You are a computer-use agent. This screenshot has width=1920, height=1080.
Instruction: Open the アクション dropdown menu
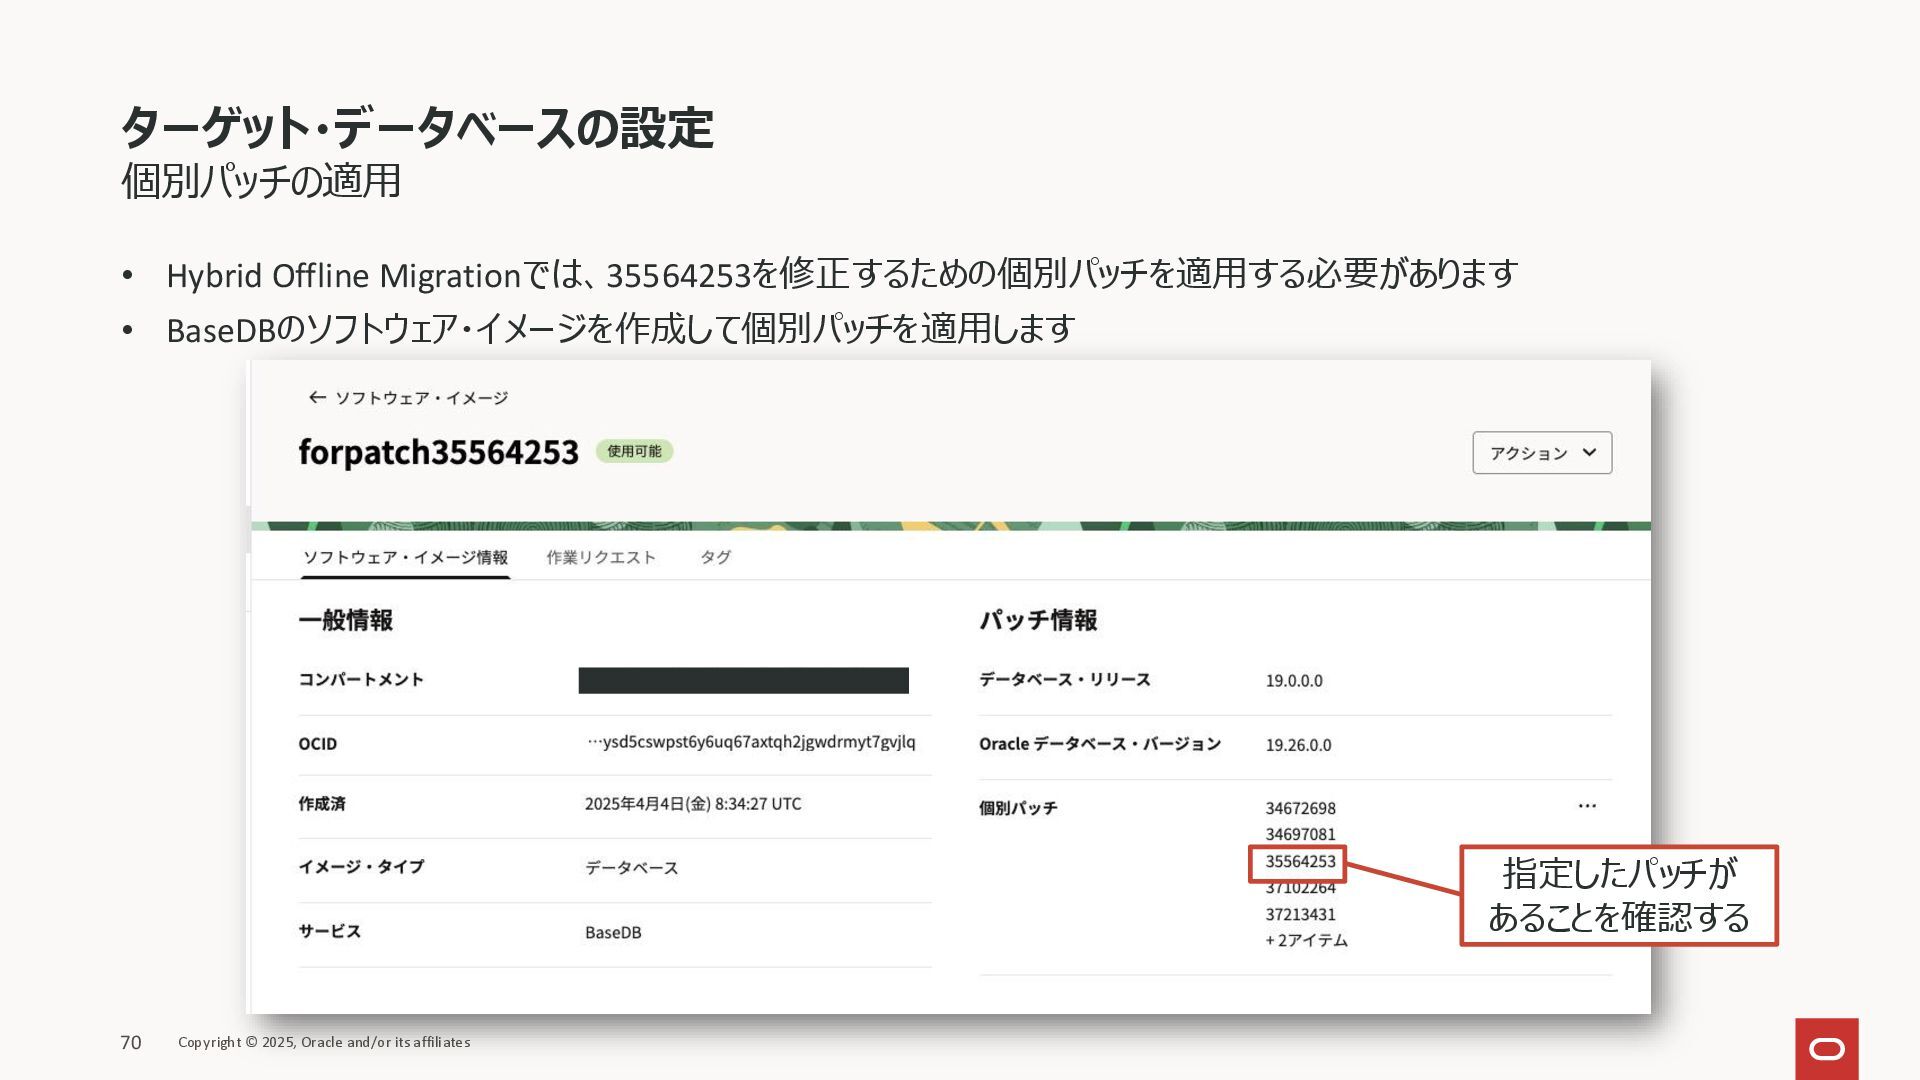pos(1542,453)
